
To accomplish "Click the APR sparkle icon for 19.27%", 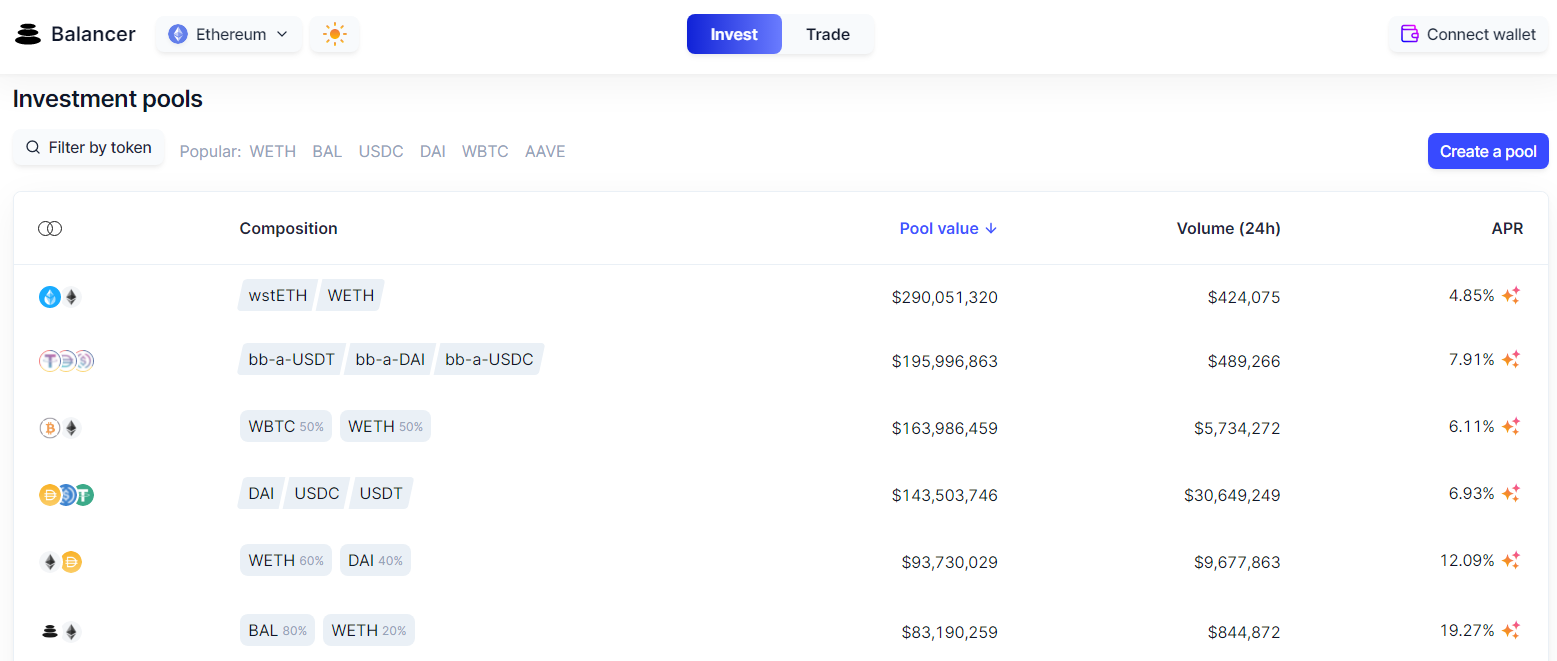I will pyautogui.click(x=1511, y=630).
